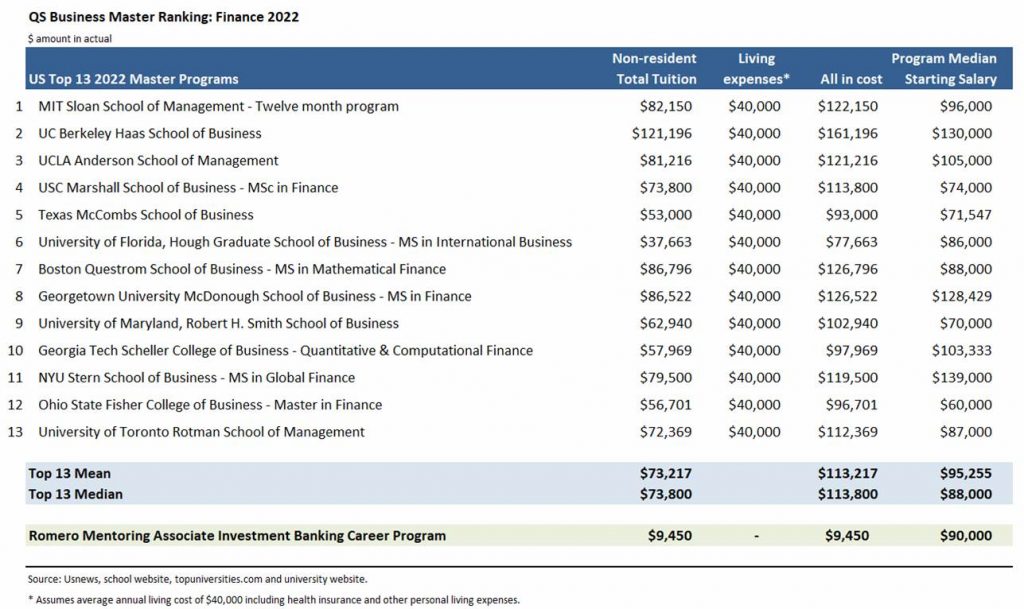
Task: Select 'University of Maryland, Robert H. Smith' name
Action: click(218, 324)
